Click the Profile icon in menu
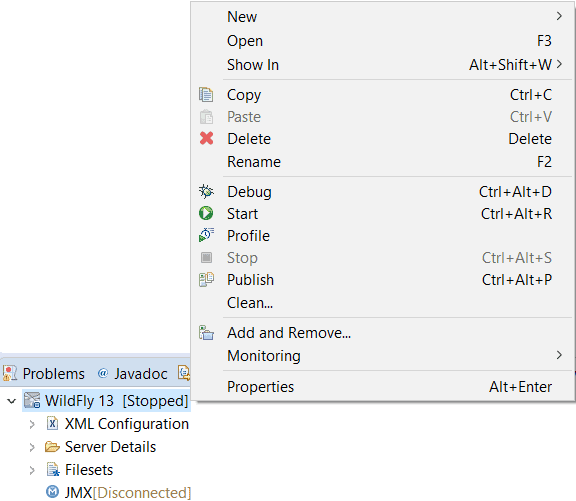Screen dimensions: 576x501 click(x=206, y=235)
